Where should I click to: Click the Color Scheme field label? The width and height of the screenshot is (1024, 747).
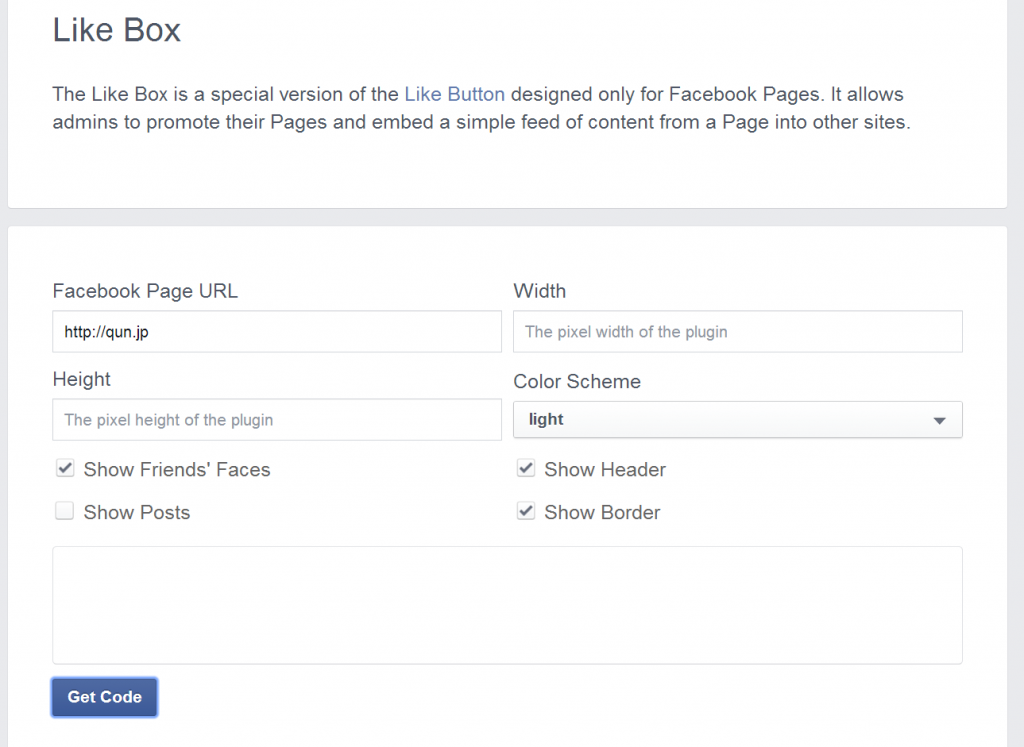coord(577,382)
